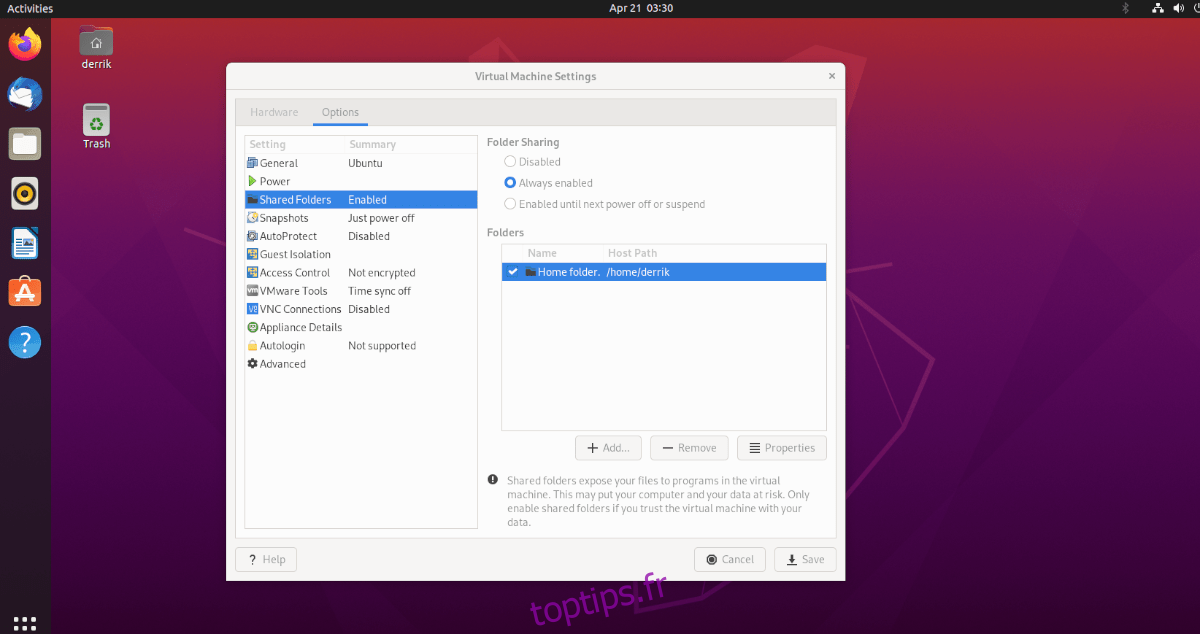Open the General settings entry
This screenshot has width=1200, height=634.
coord(277,163)
